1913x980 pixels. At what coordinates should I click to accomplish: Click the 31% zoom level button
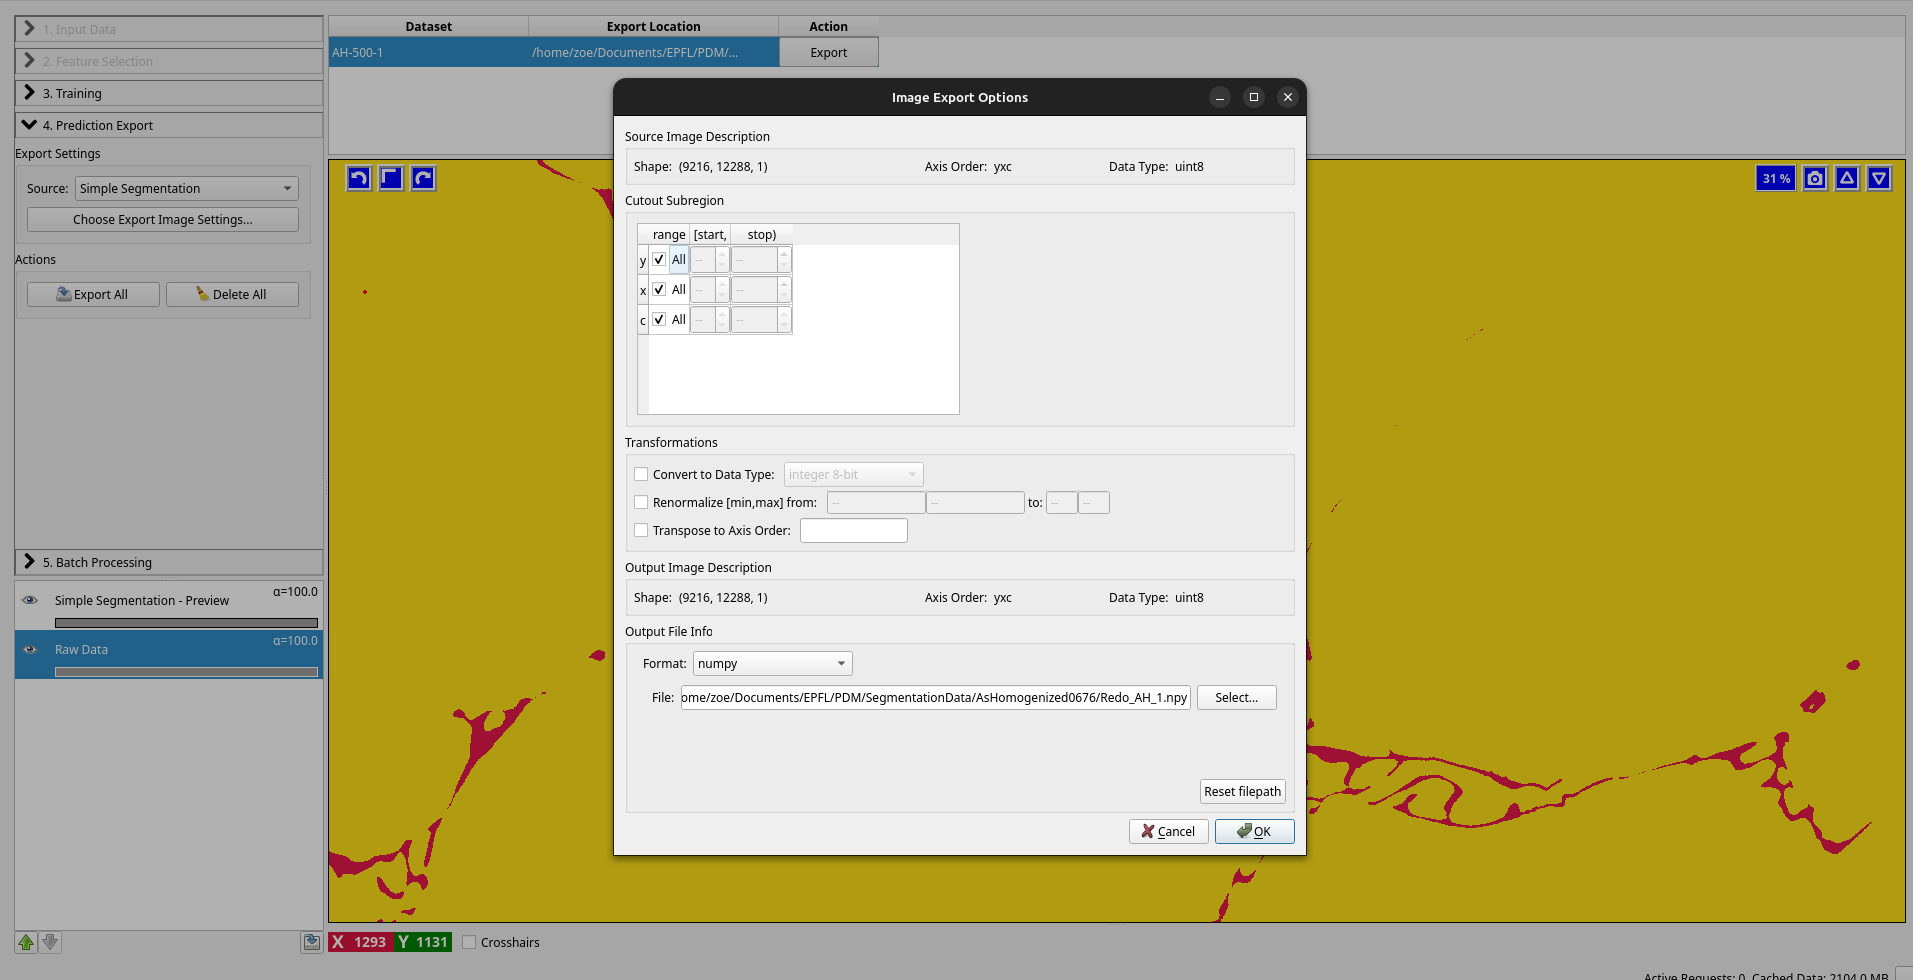tap(1775, 177)
